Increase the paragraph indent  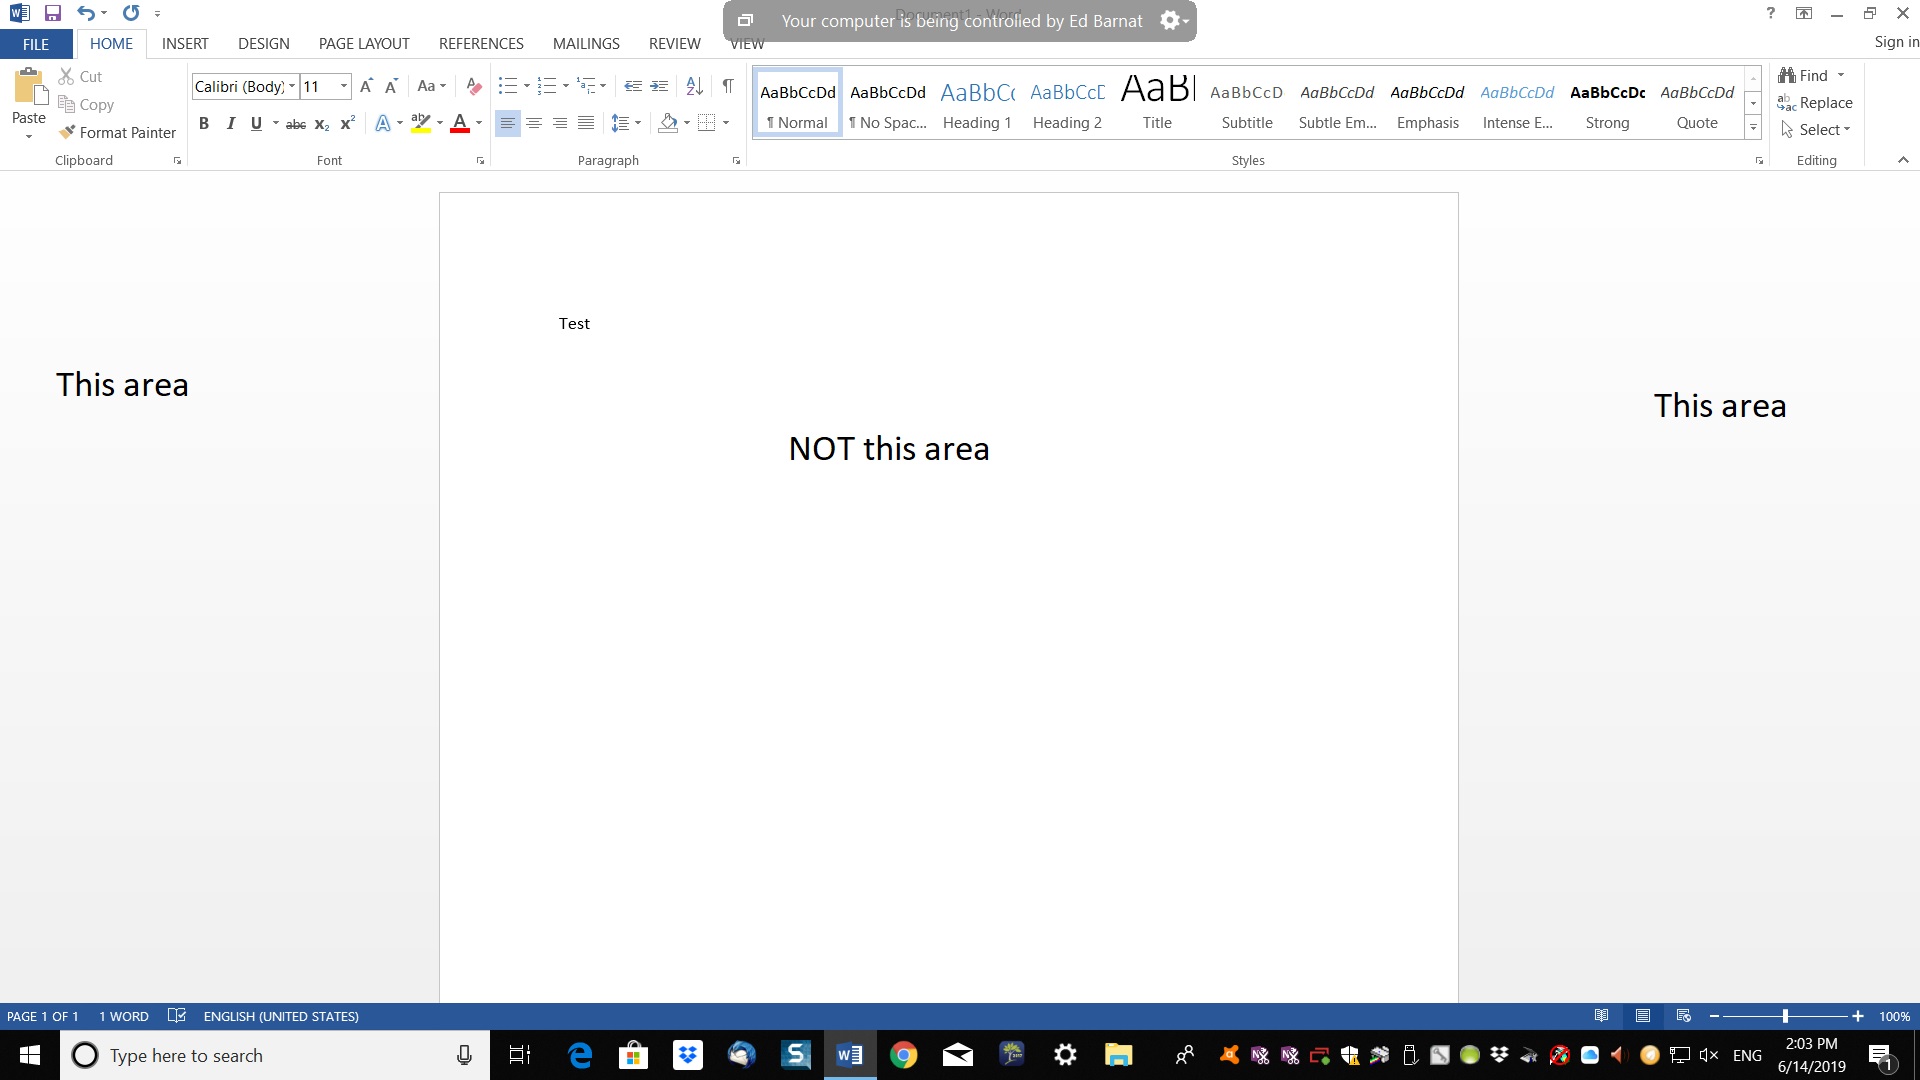click(659, 86)
